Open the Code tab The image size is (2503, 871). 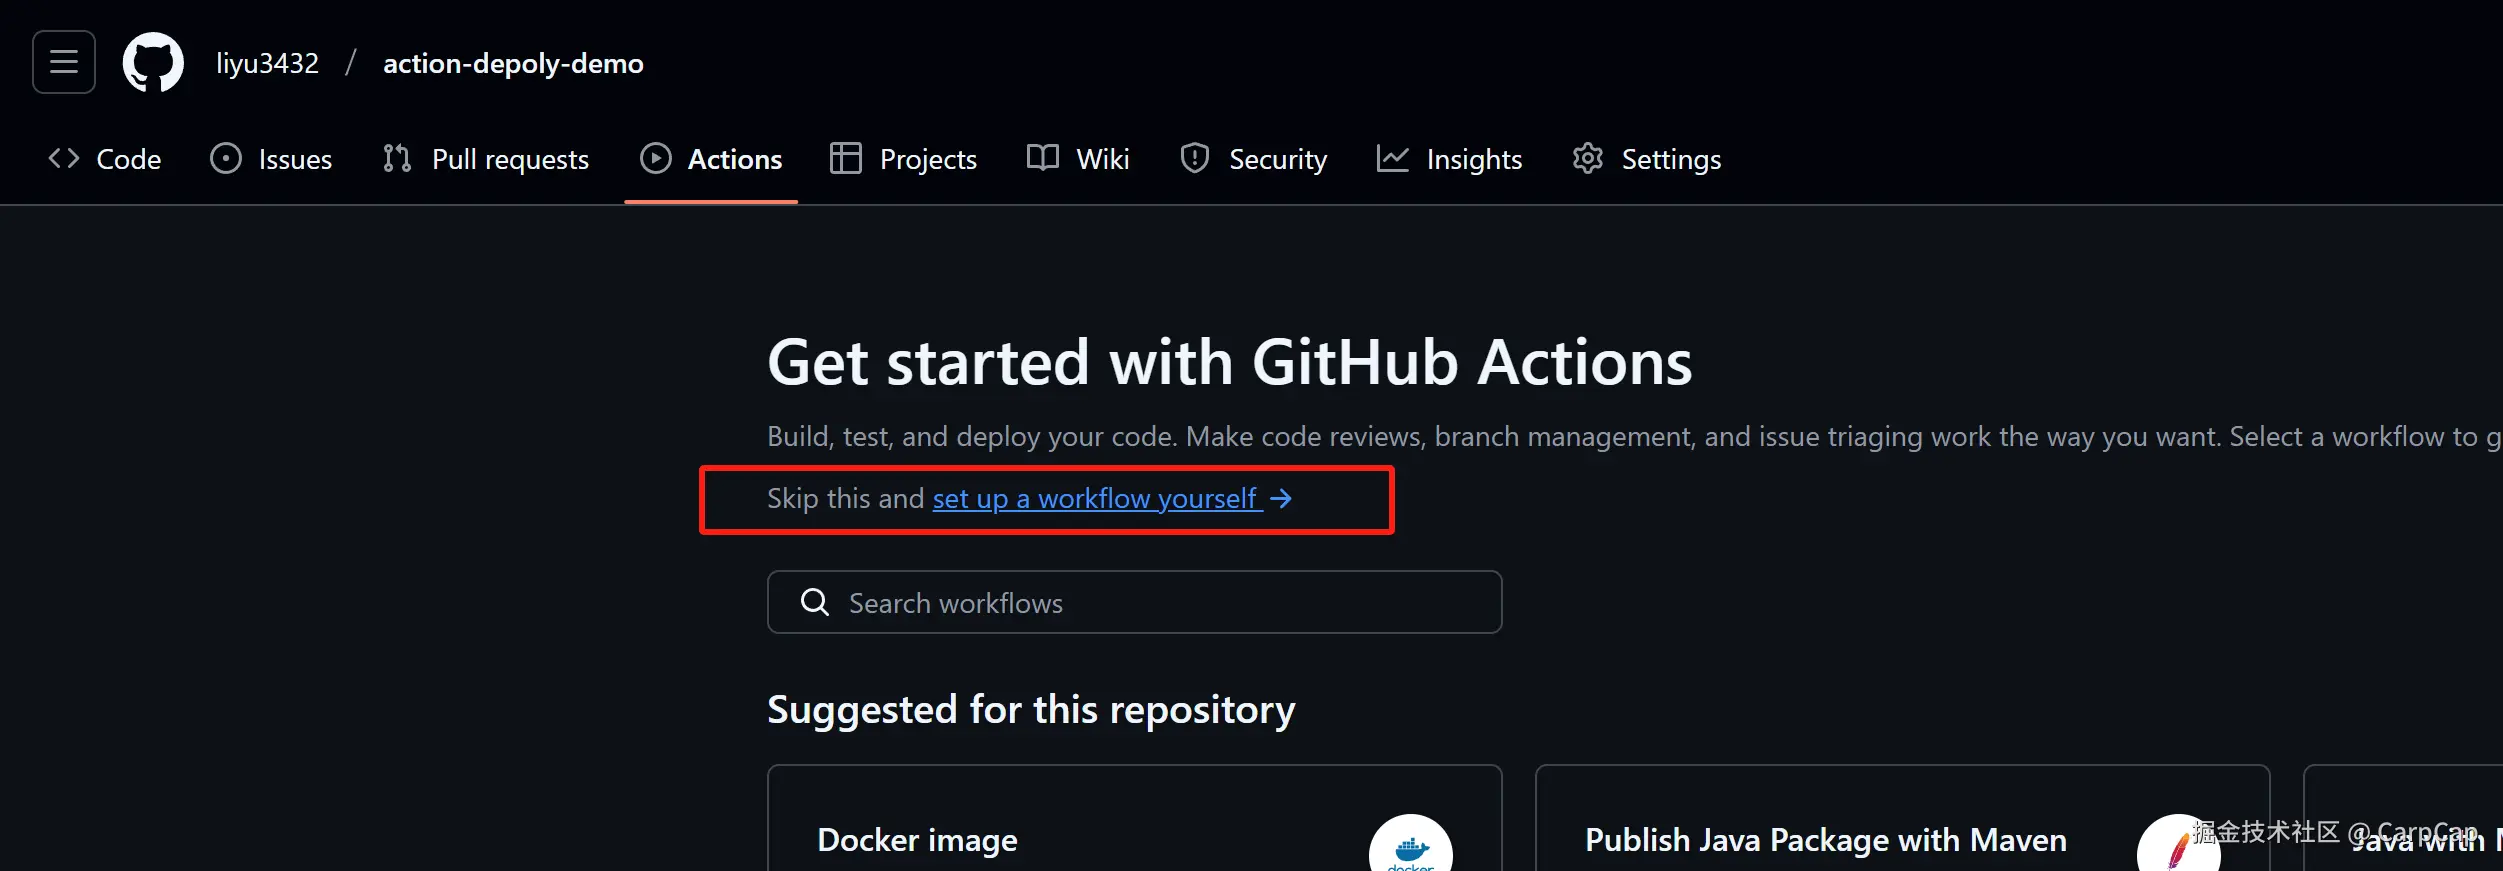[x=105, y=159]
